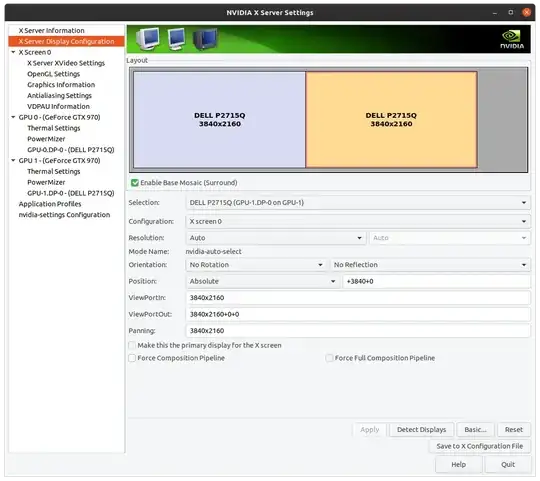This screenshot has height=481, width=540.
Task: Open Application Profiles
Action: point(50,204)
